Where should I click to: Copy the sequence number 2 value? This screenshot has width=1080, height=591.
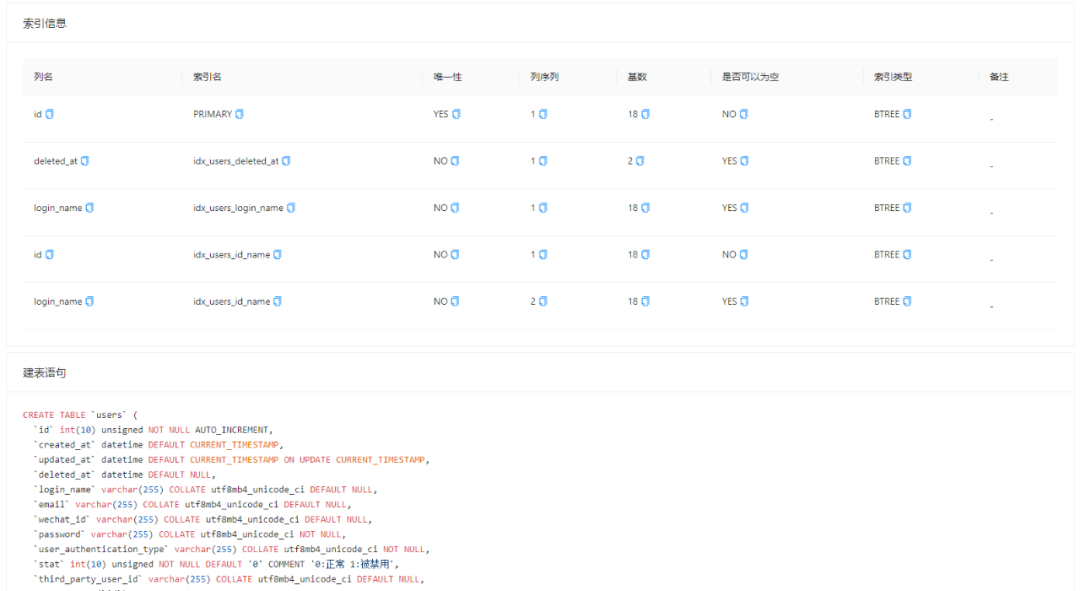(543, 302)
